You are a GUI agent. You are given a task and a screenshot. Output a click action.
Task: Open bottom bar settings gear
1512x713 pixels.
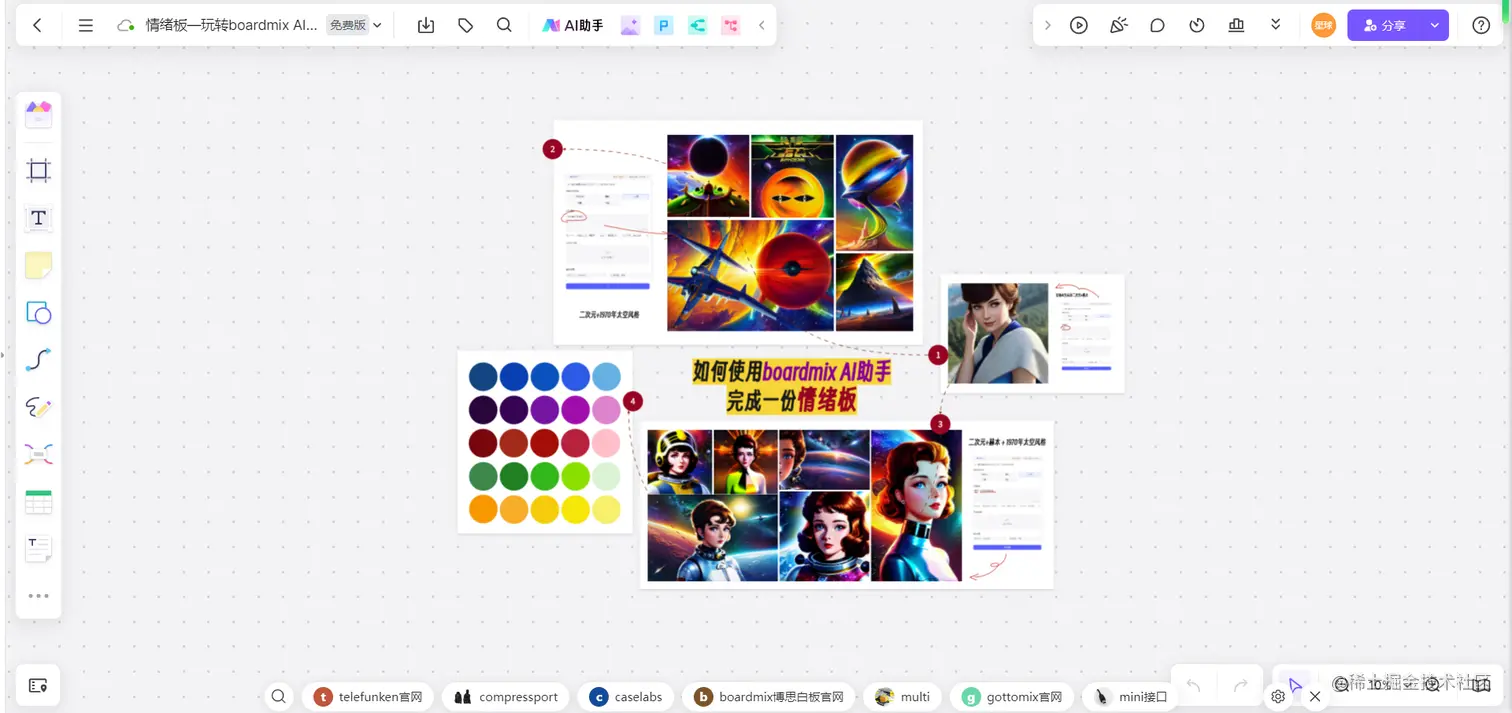tap(1278, 696)
